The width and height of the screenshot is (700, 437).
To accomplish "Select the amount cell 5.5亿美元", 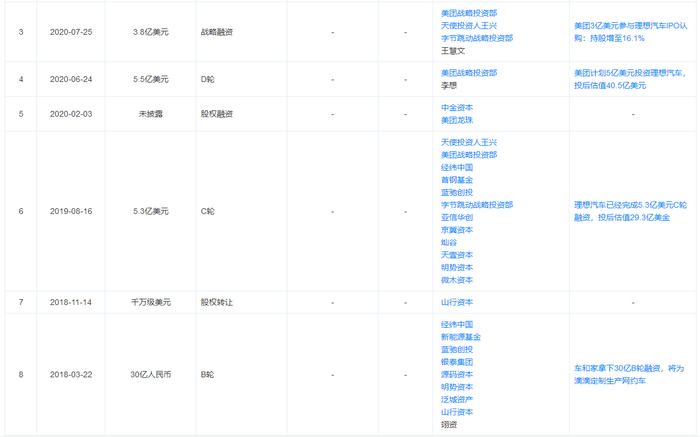I will tap(150, 79).
